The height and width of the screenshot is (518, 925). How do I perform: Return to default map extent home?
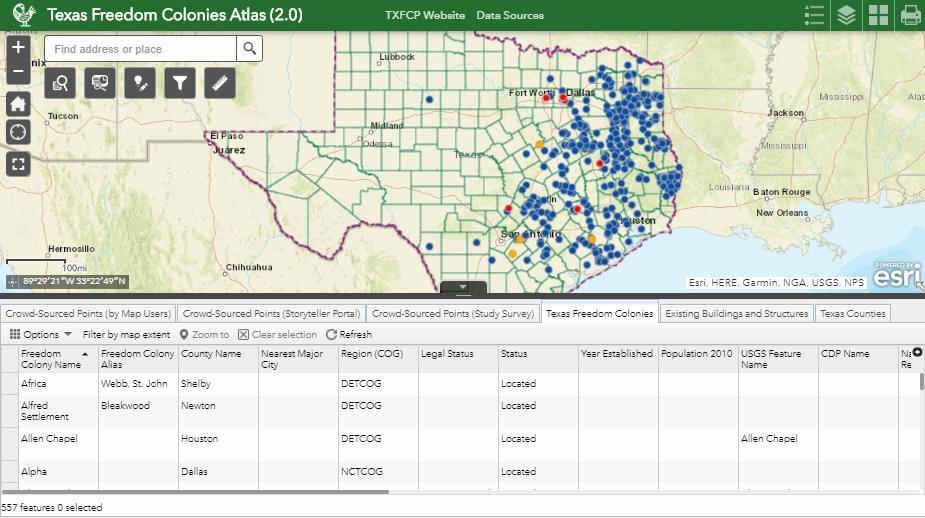[18, 104]
